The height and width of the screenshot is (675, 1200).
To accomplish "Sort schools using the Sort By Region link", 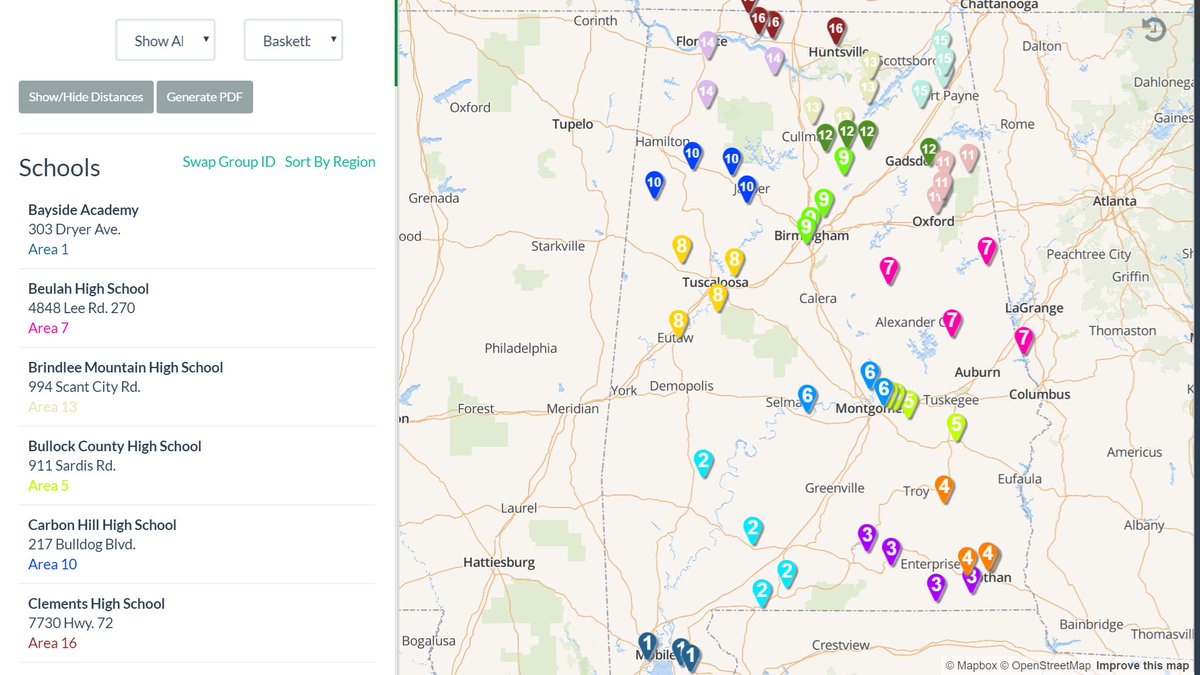I will (329, 161).
